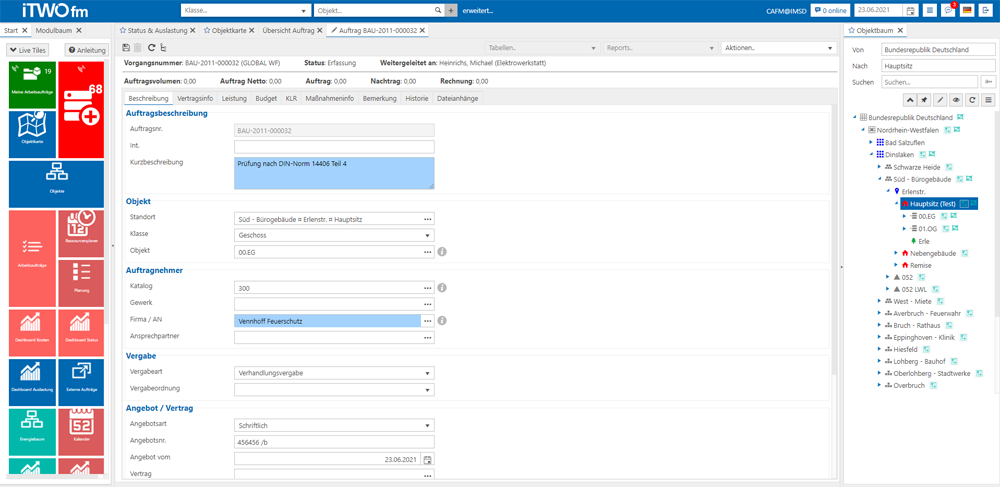
Task: Click the info icon next to Firma / AN
Action: (x=442, y=321)
